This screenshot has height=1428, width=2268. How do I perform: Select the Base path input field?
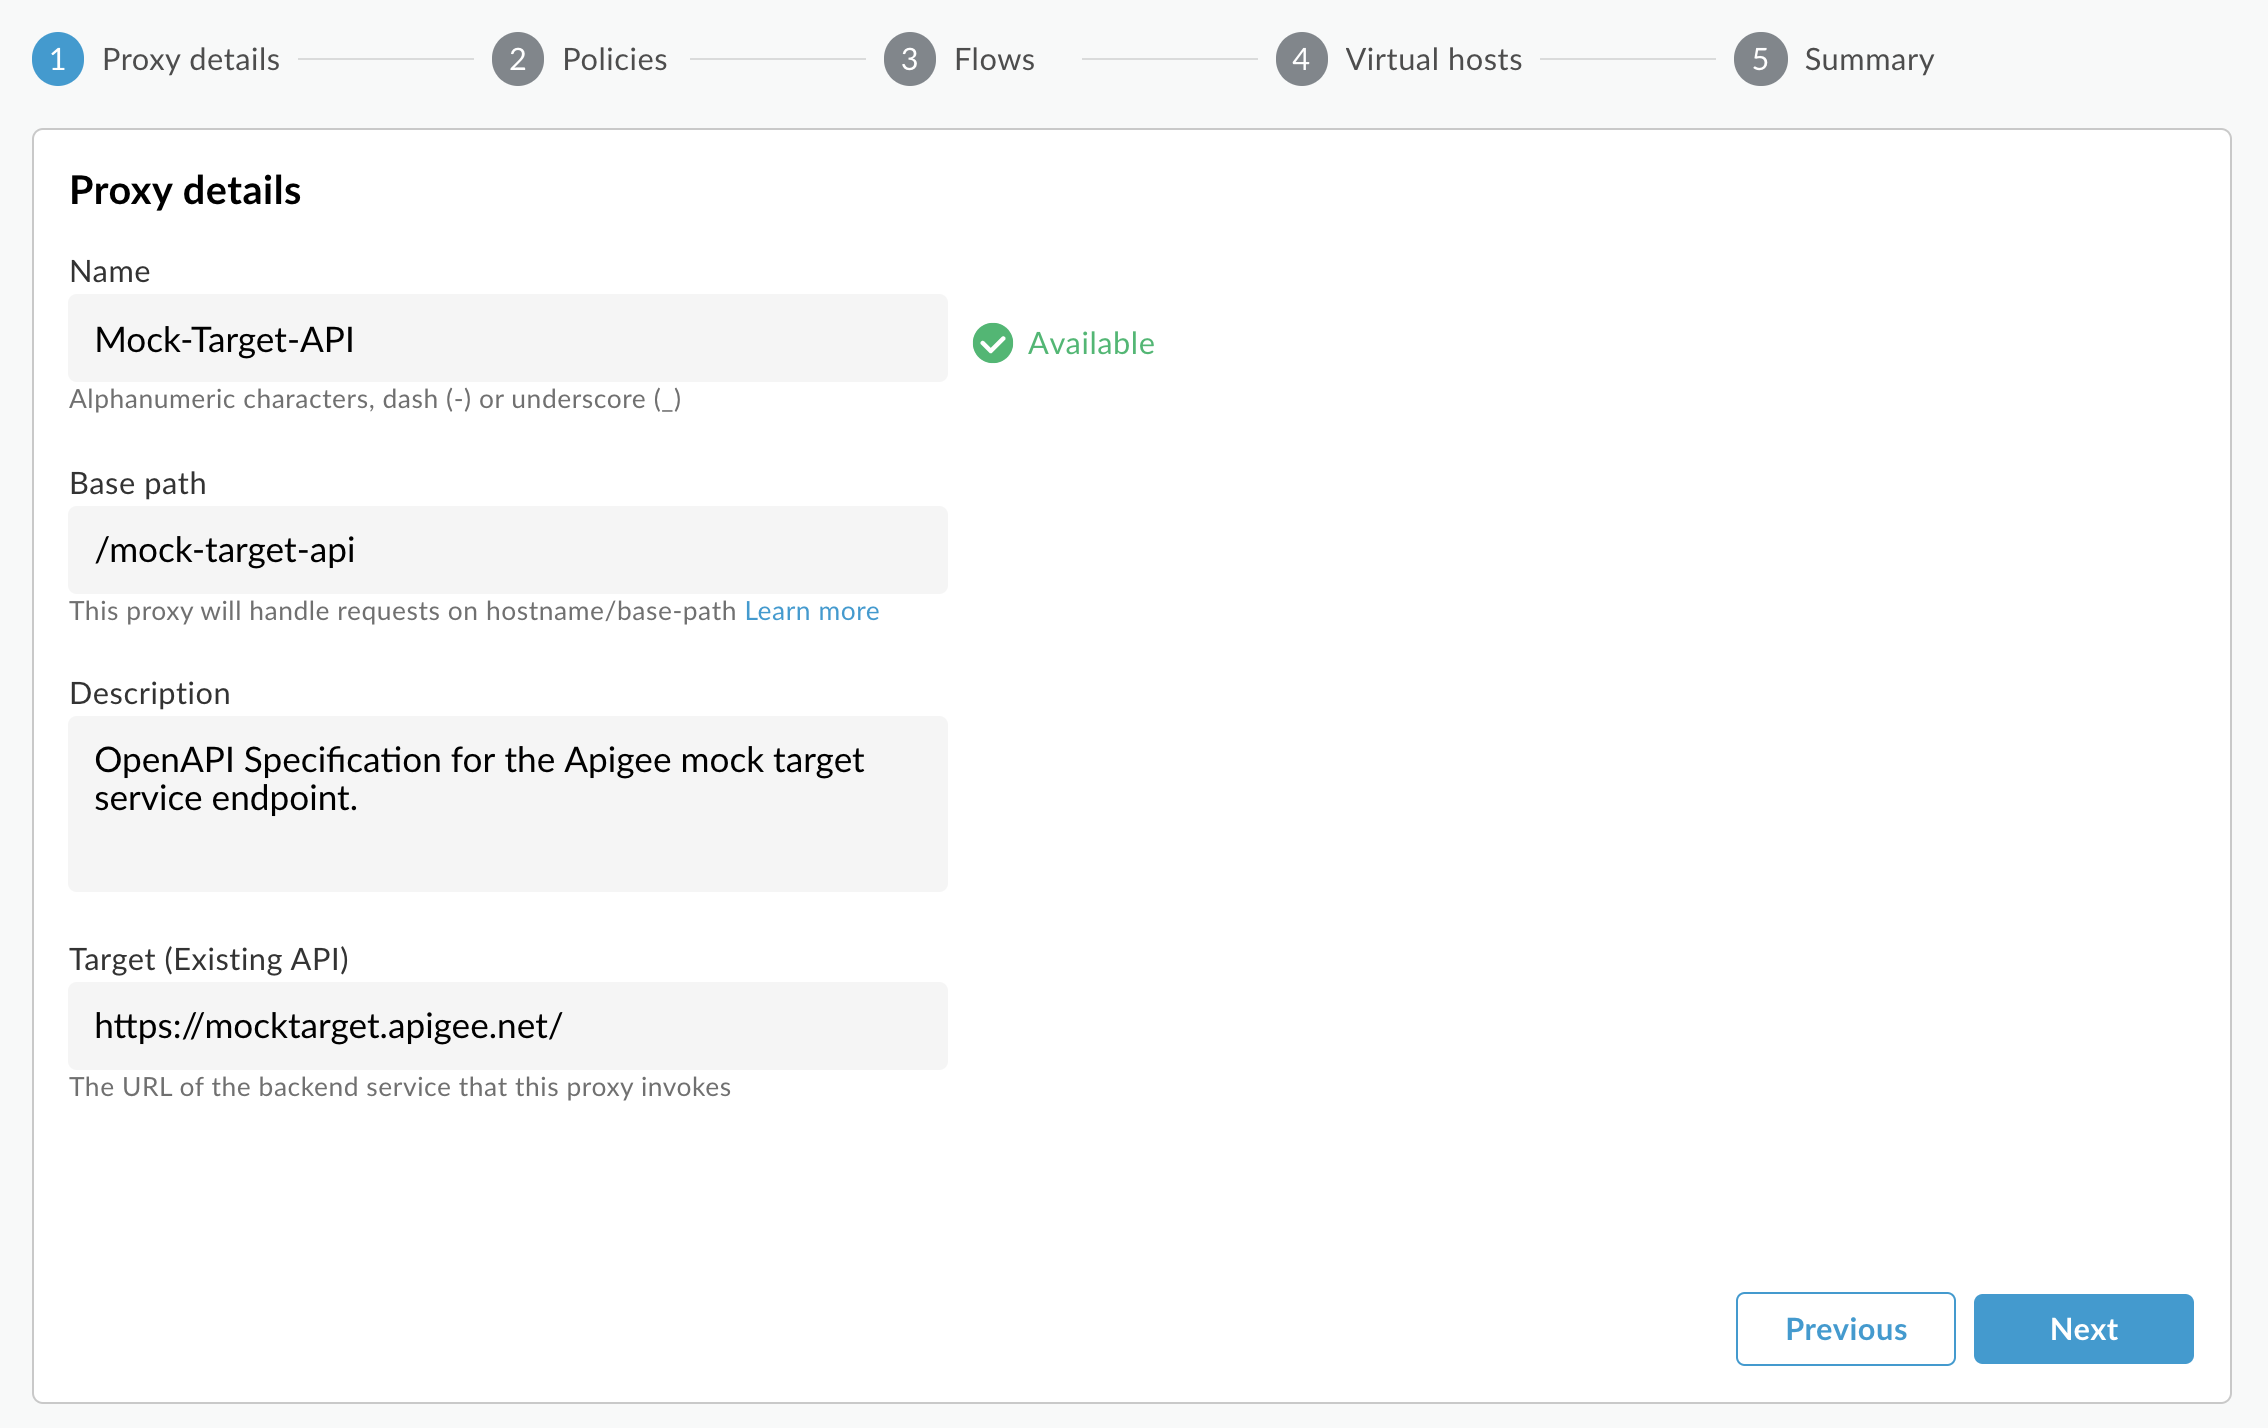pos(507,548)
